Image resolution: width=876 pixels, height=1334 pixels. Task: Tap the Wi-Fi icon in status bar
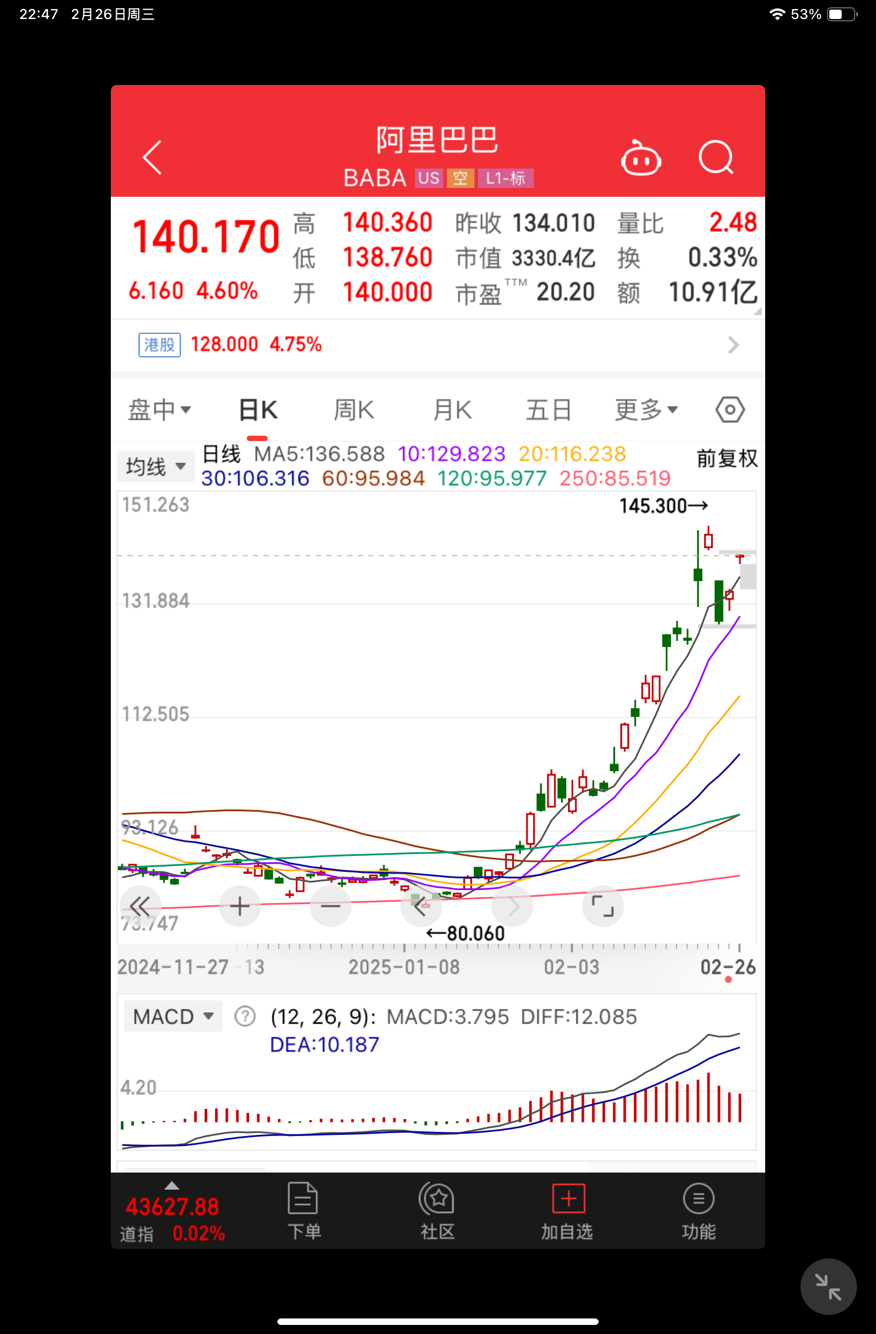(777, 14)
